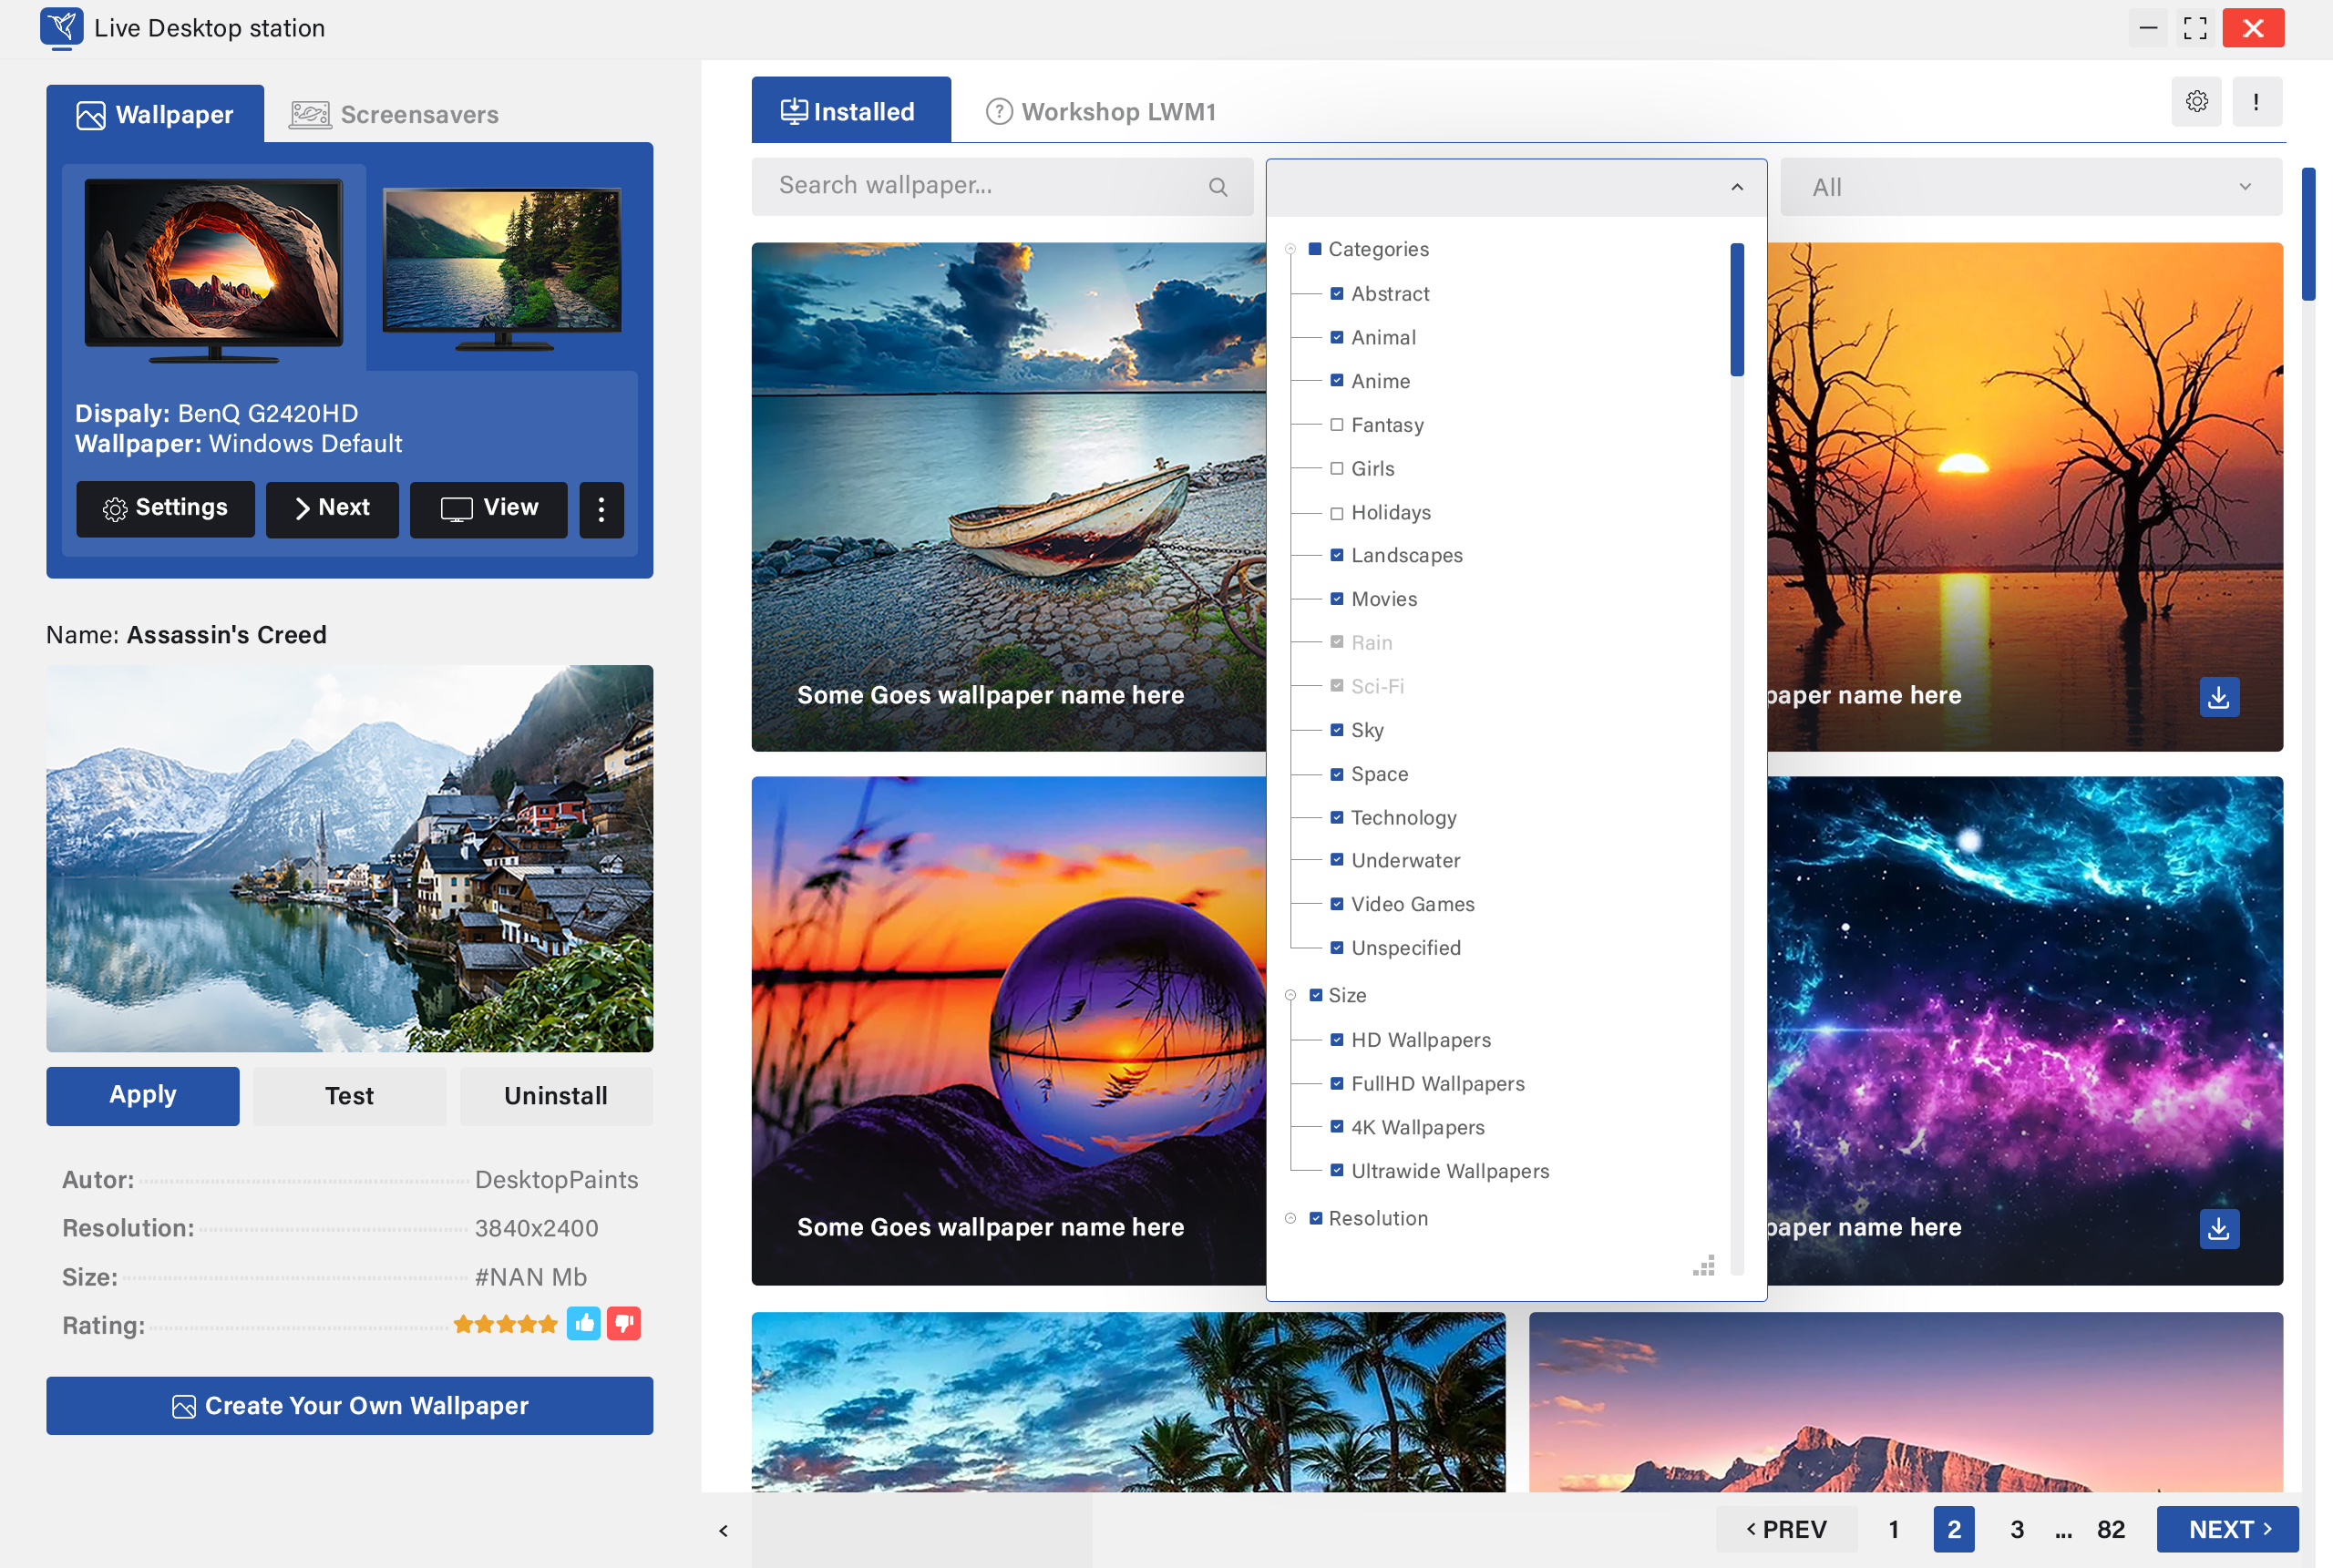Enable the Fantasy category checkbox
This screenshot has height=1568, width=2333.
coord(1336,425)
